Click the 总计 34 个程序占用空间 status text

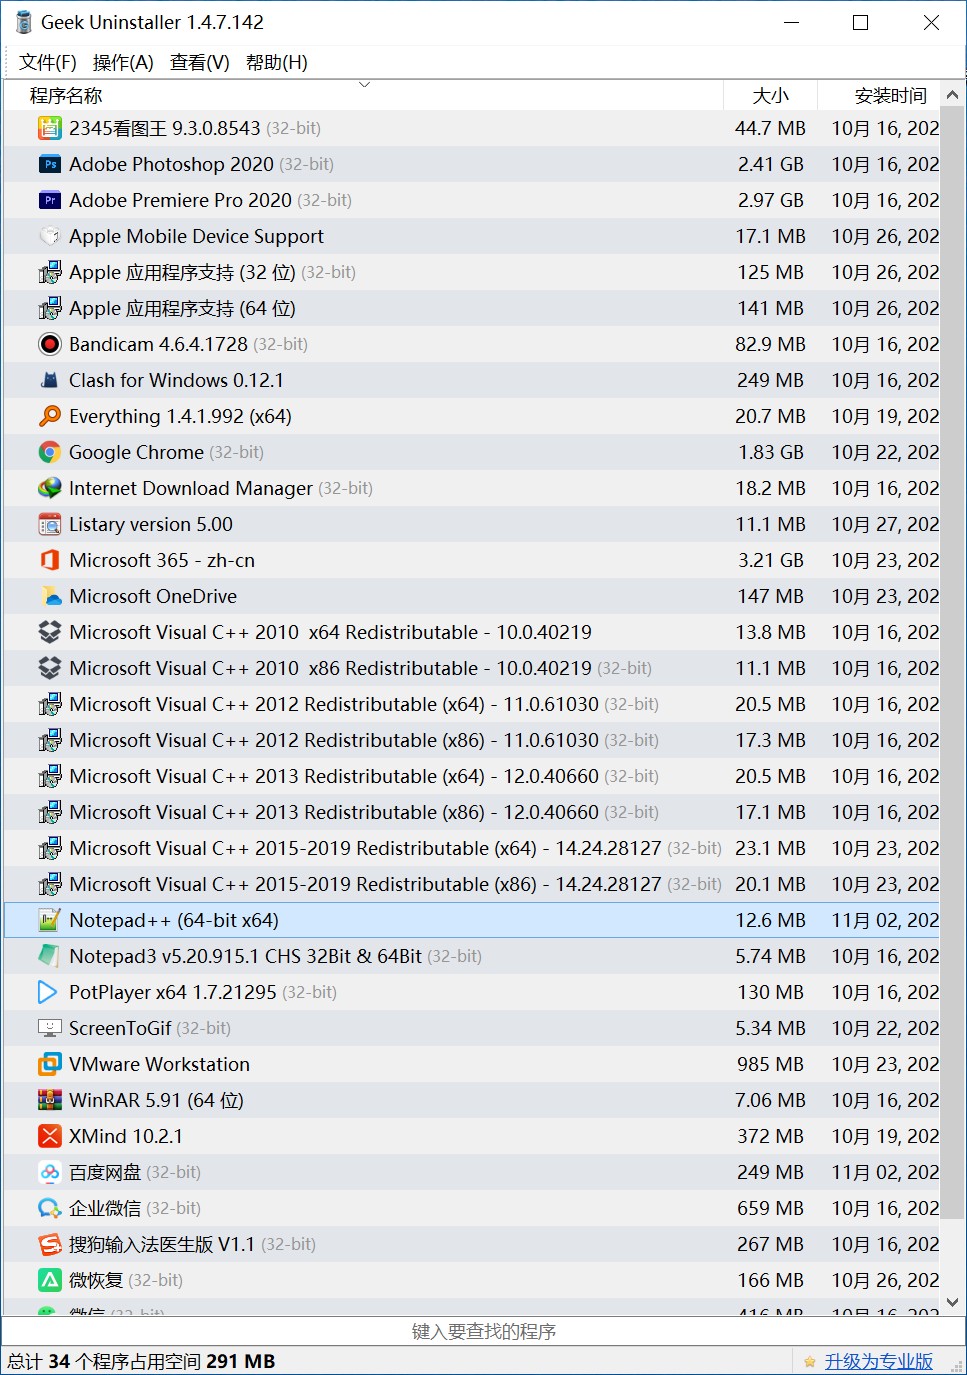pos(141,1361)
